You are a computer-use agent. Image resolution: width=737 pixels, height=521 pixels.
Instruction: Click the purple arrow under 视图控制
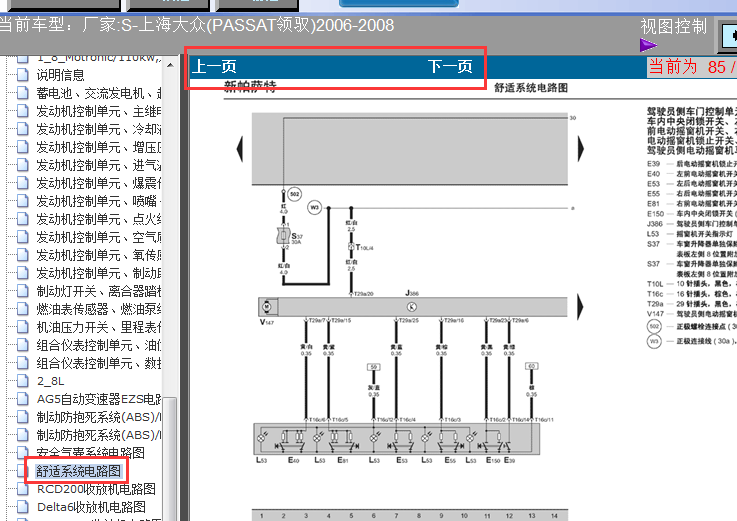point(648,45)
